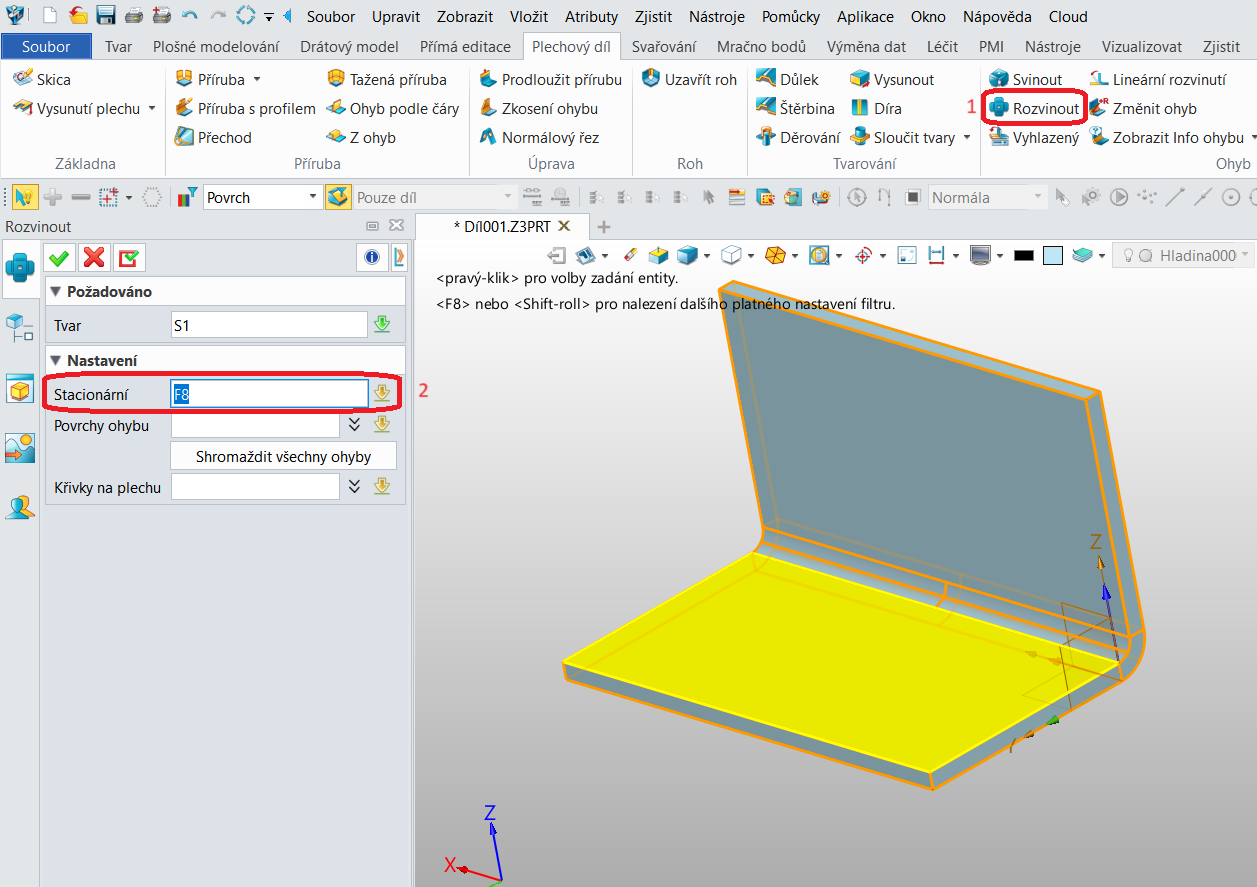
Task: Click the Vyhlazený tool
Action: coord(1033,137)
